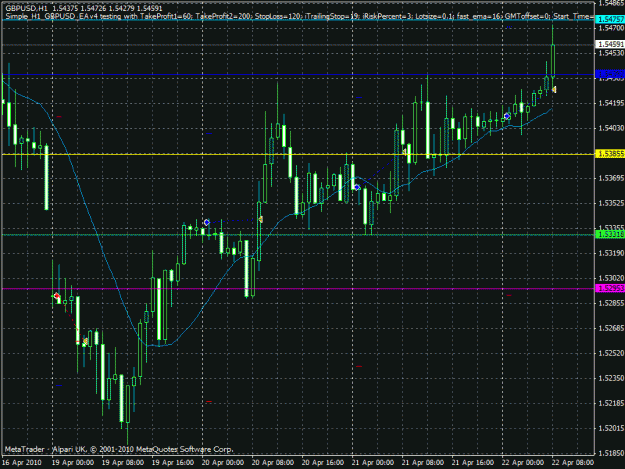This screenshot has width=625, height=469.
Task: Select the dark blue horizontal line
Action: pyautogui.click(x=298, y=75)
